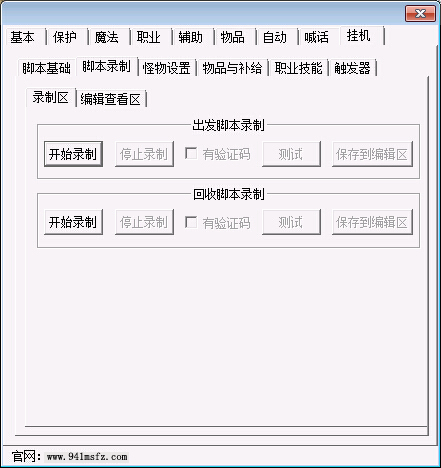Toggle 有验证码 checkbox in the 出发脚本录制 group
The width and height of the screenshot is (441, 468).
[191, 154]
